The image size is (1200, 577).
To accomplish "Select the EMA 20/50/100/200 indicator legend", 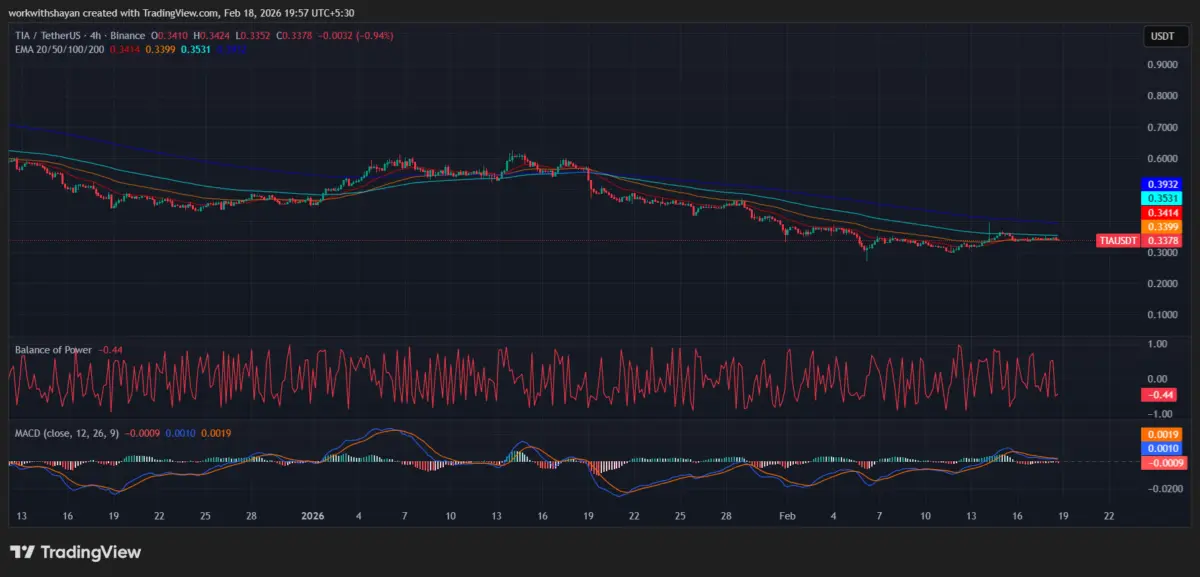I will coord(58,48).
